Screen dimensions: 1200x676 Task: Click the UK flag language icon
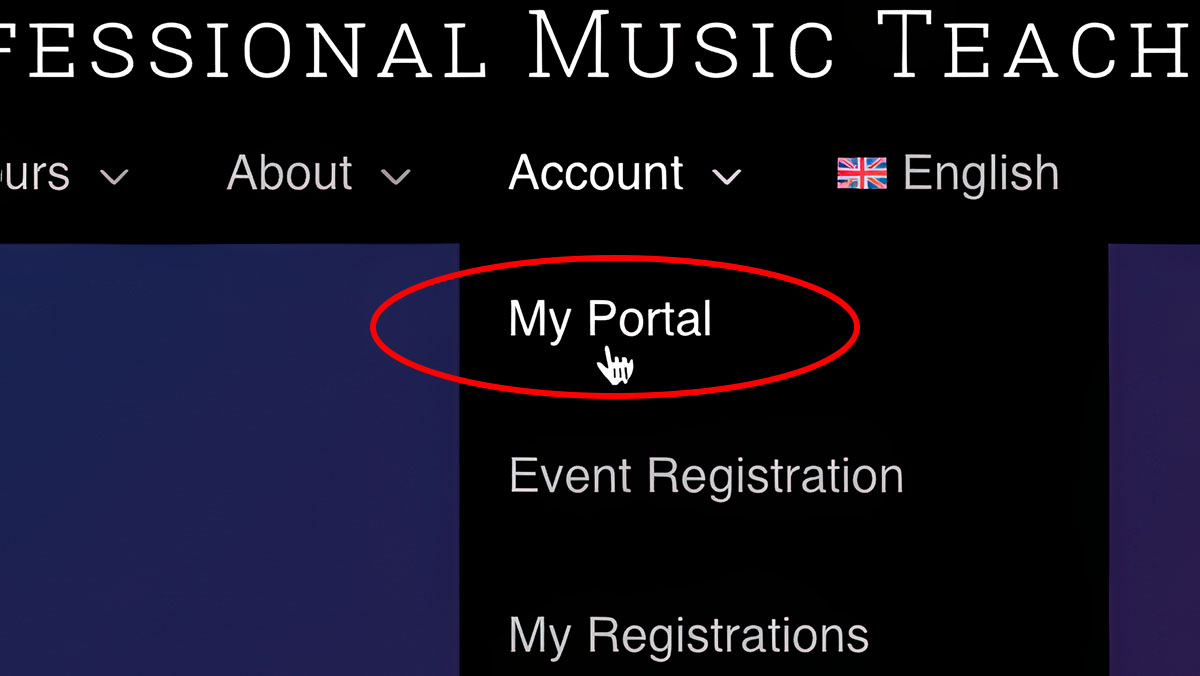click(861, 174)
